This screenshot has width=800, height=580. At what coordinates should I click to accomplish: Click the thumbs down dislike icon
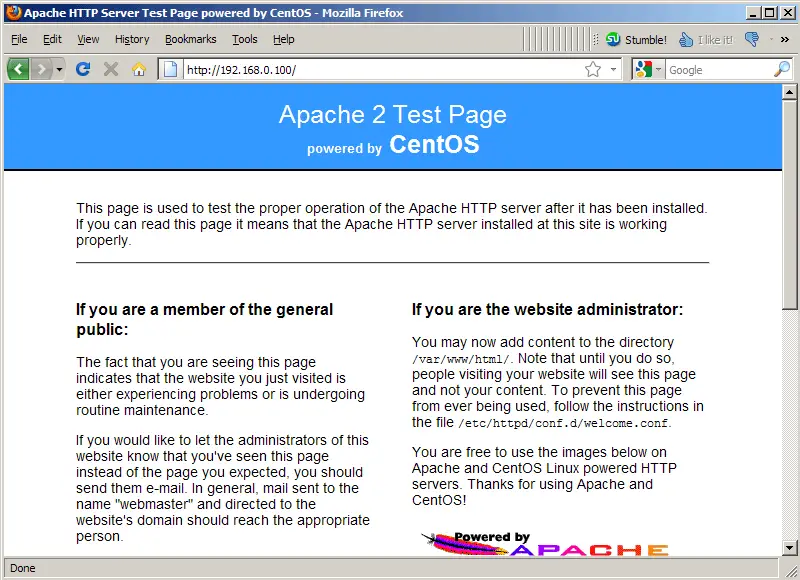point(752,39)
